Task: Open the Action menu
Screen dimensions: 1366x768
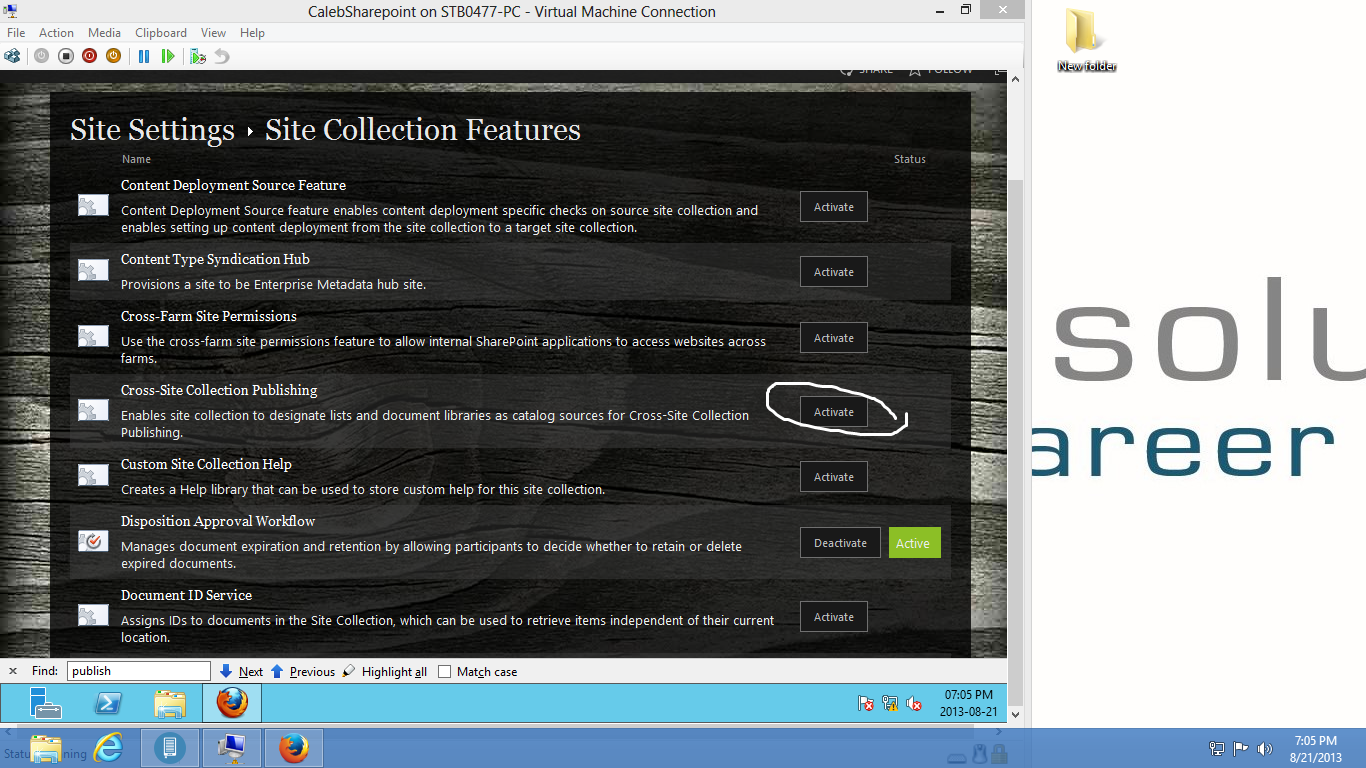Action: point(56,33)
